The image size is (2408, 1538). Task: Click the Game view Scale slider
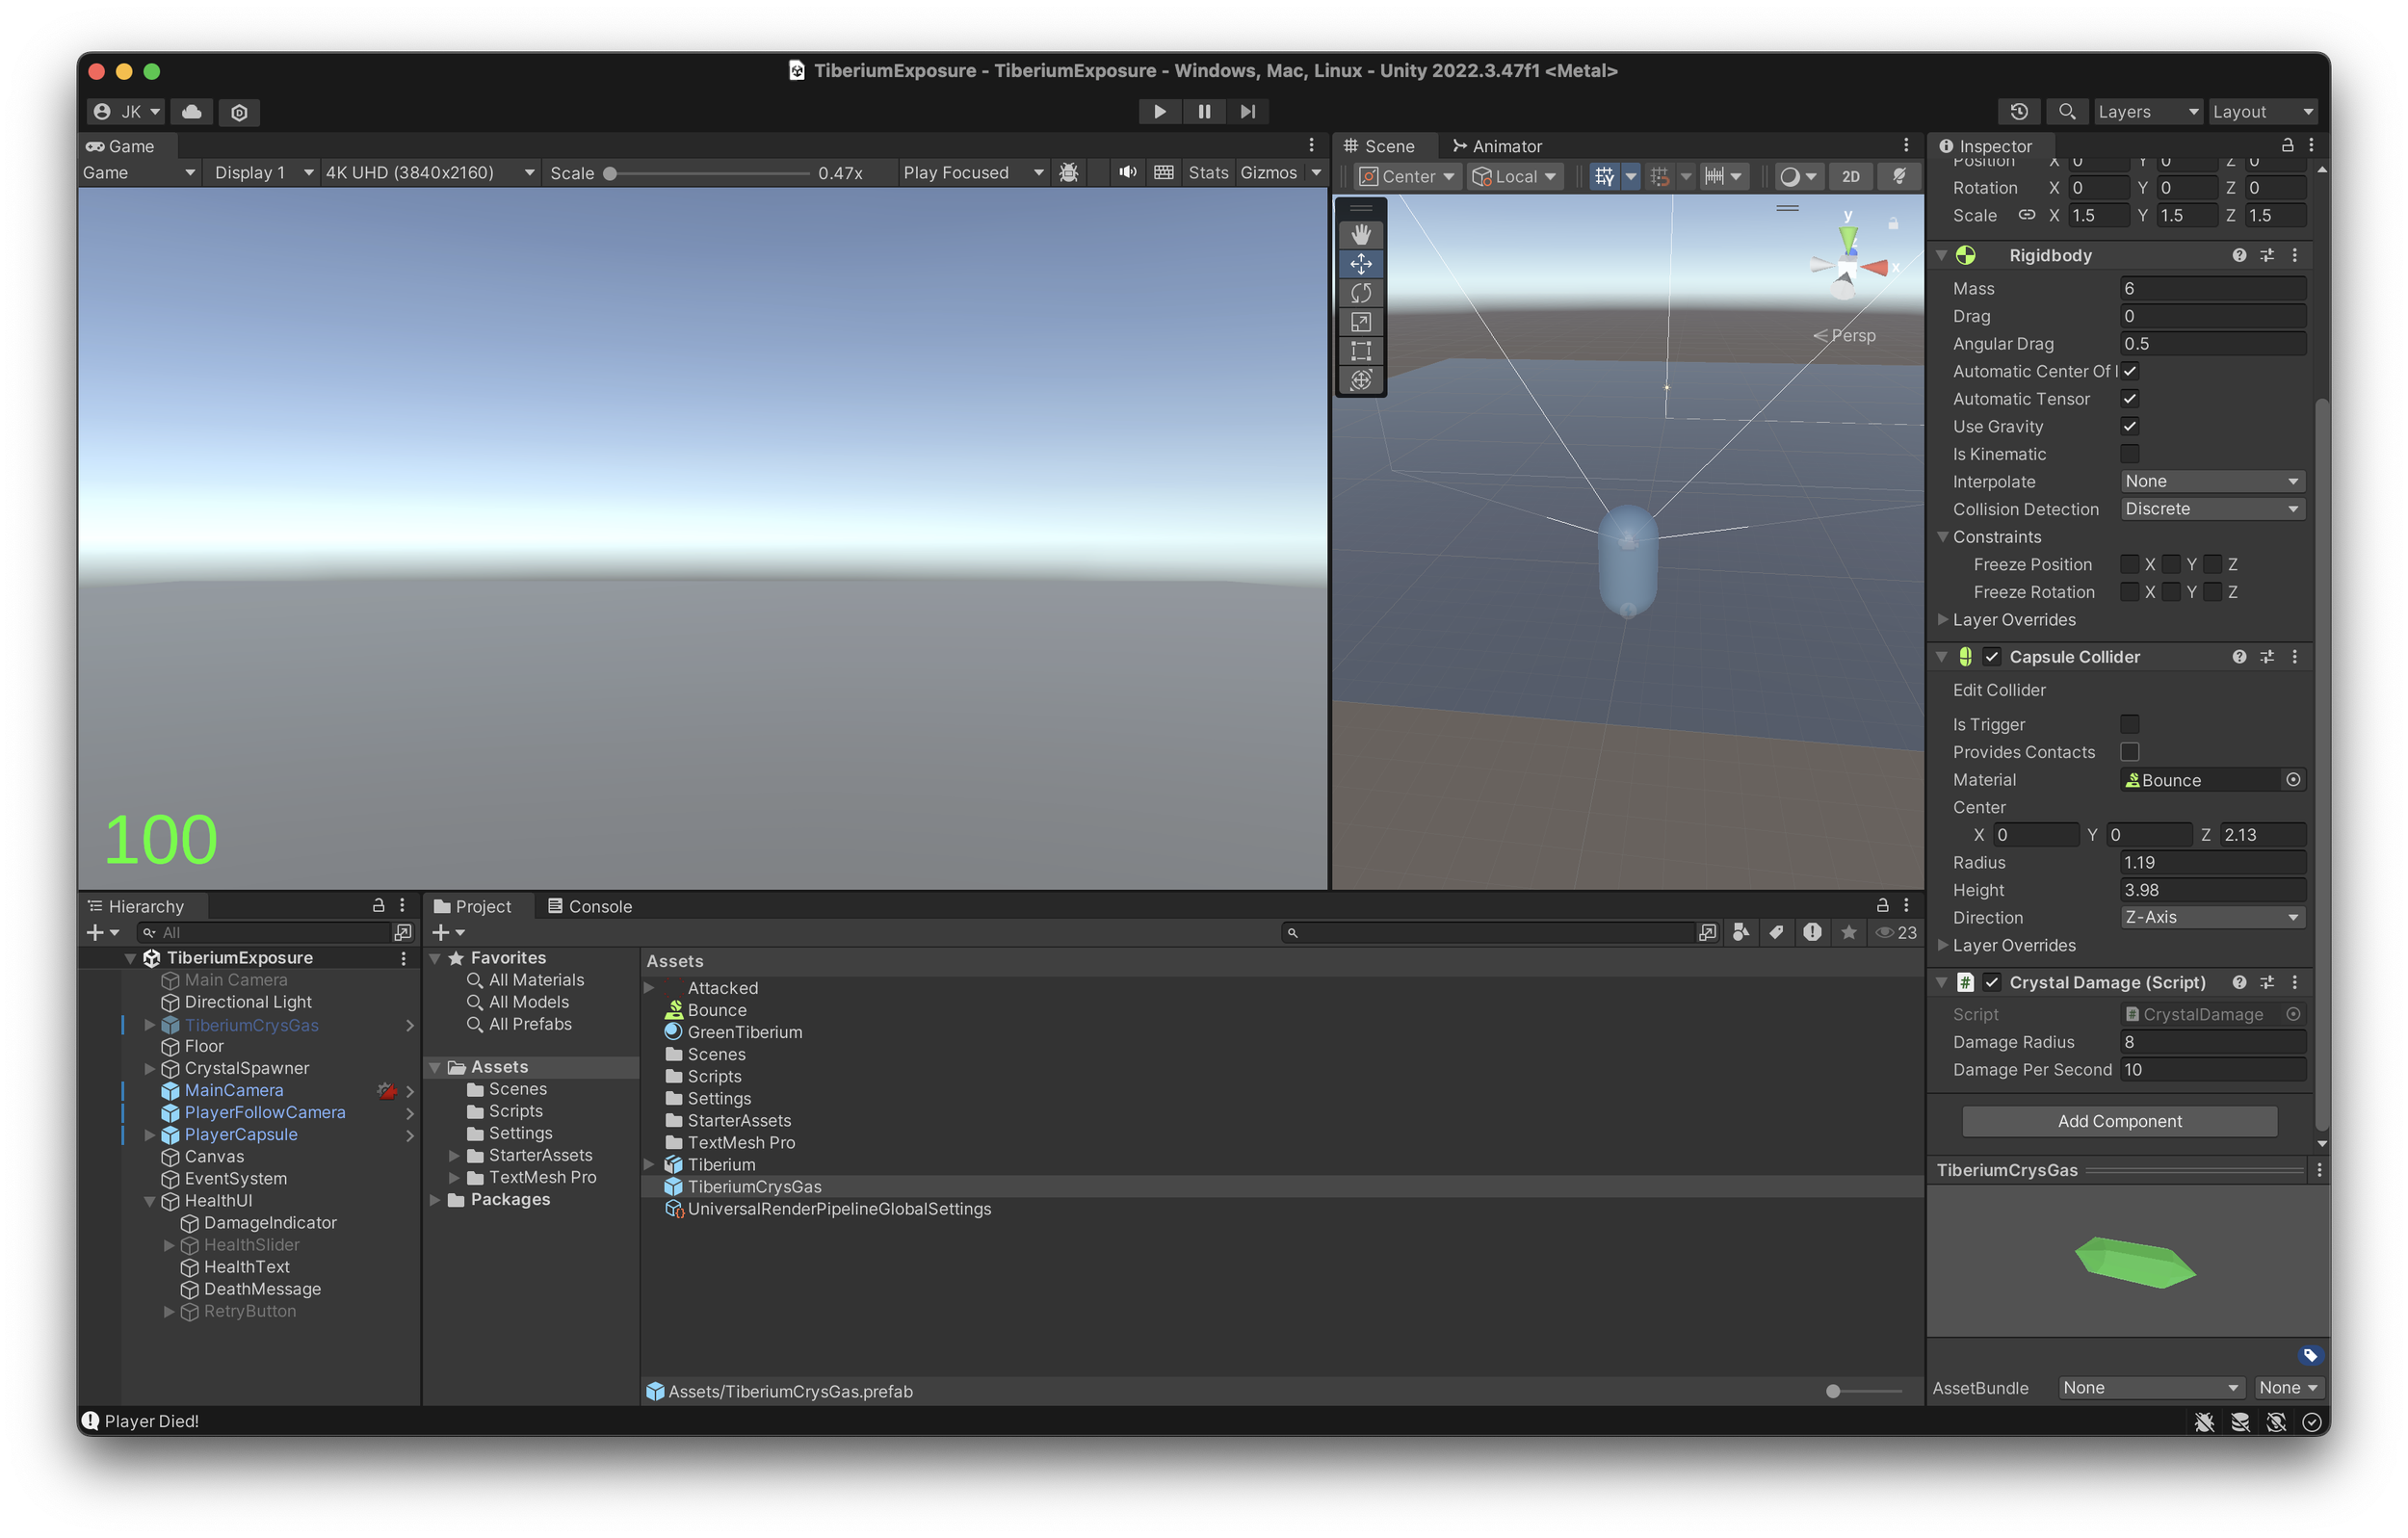pyautogui.click(x=708, y=173)
